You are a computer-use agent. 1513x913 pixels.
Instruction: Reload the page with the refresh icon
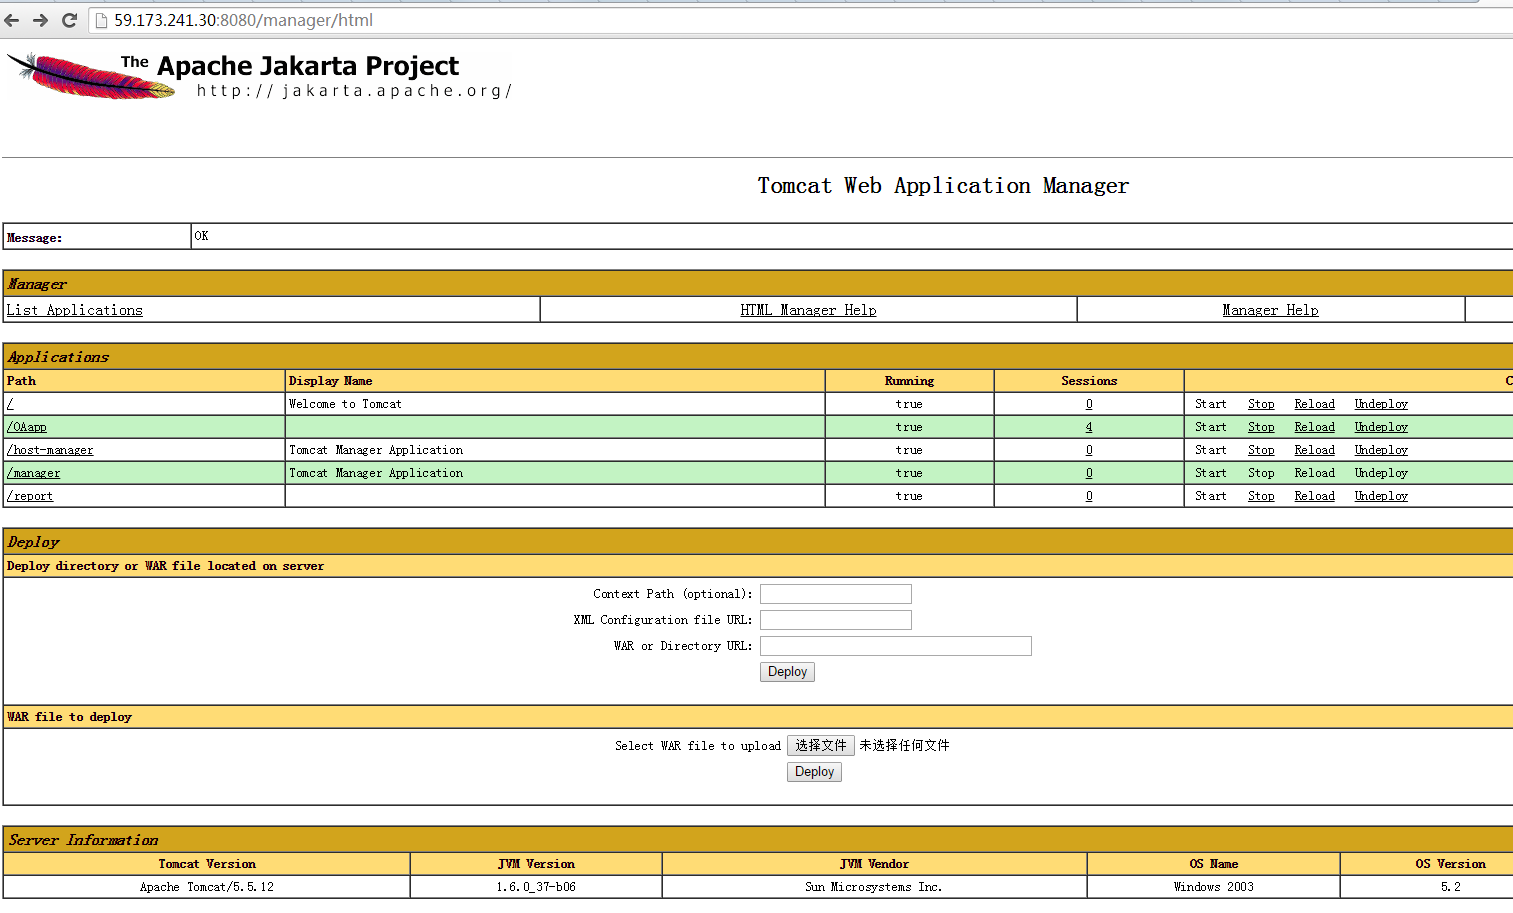coord(69,20)
